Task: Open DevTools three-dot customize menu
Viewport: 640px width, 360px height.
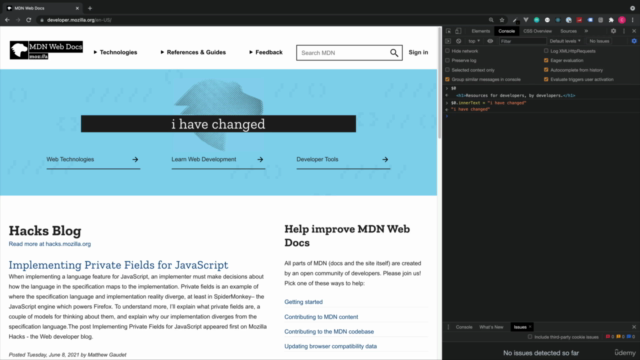Action: point(624,31)
